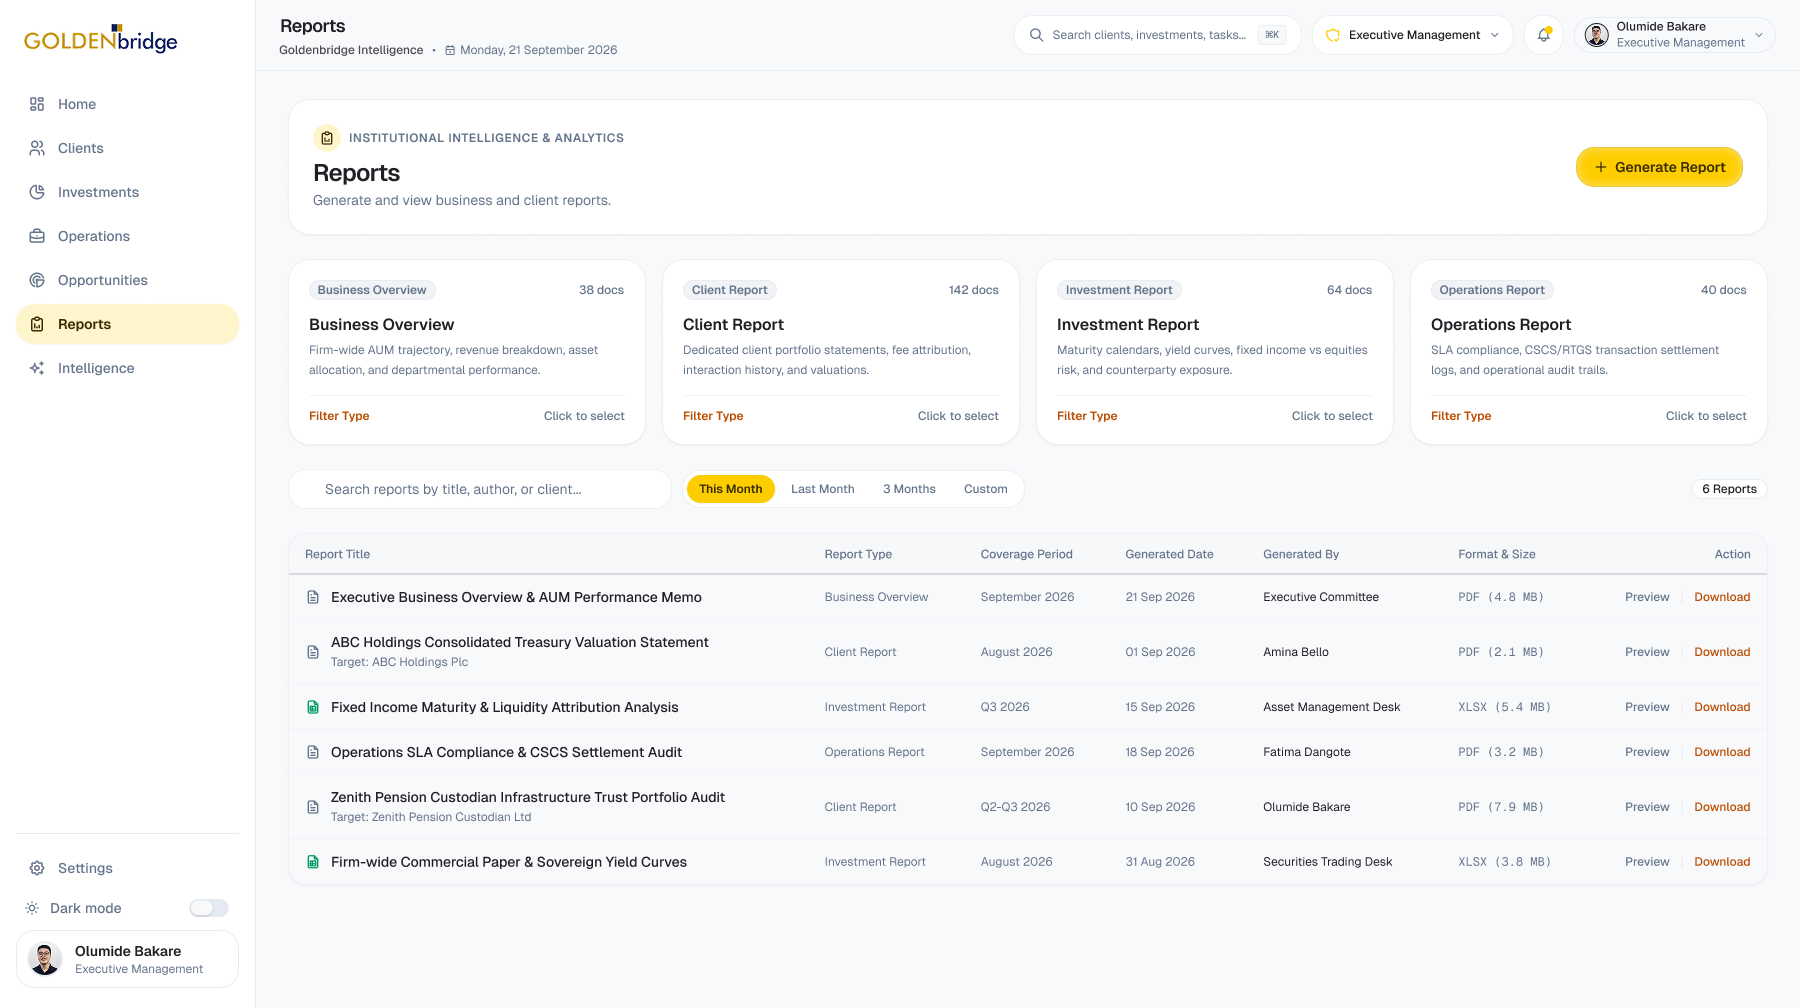
Task: Download the Executive Business Overview memo
Action: (1722, 597)
